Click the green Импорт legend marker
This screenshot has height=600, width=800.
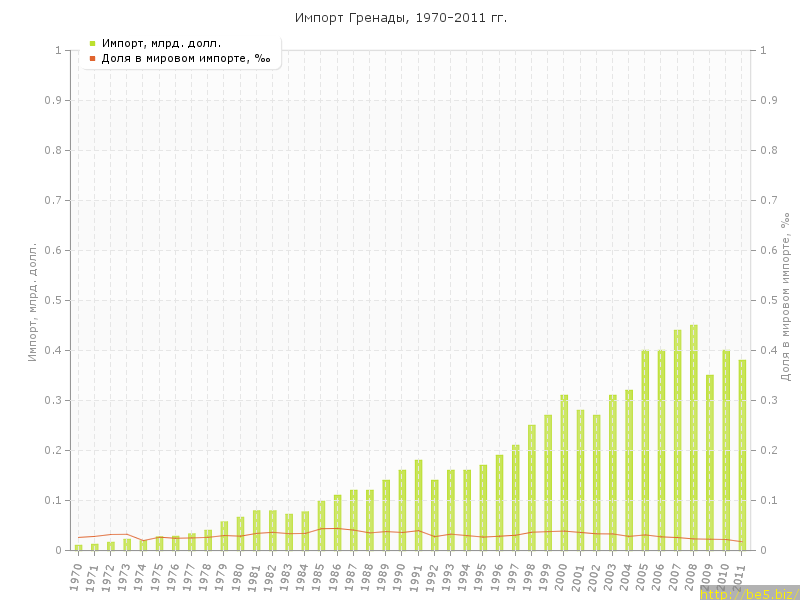[92, 43]
